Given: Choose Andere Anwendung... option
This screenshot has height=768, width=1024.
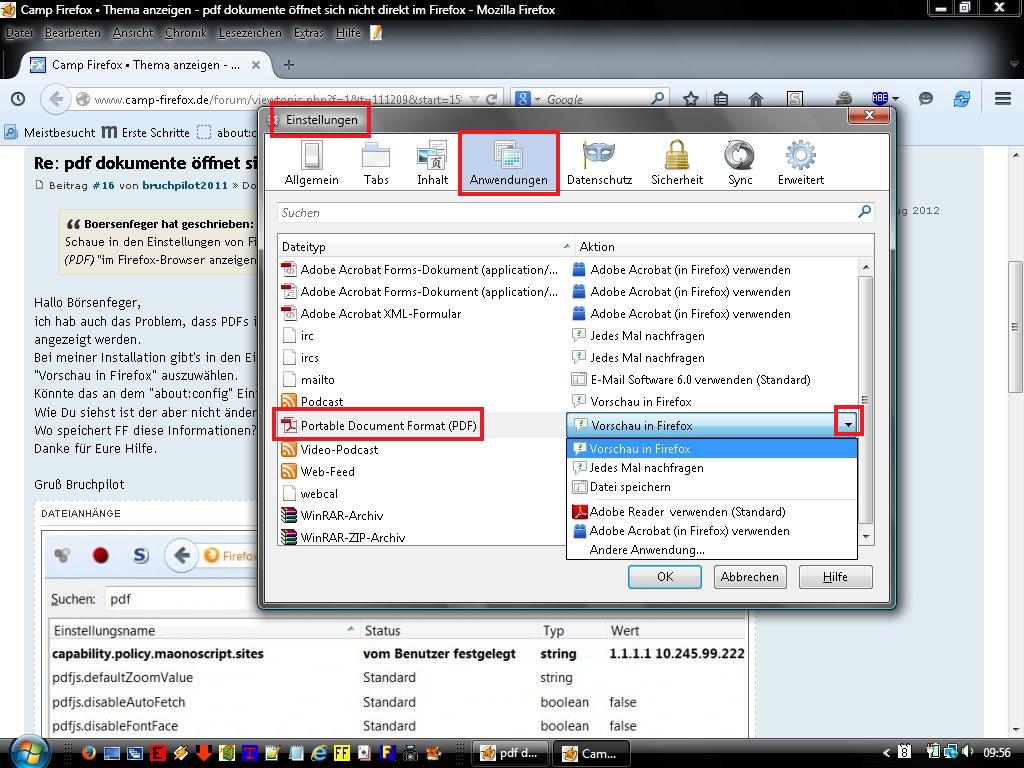Looking at the screenshot, I should coord(712,550).
